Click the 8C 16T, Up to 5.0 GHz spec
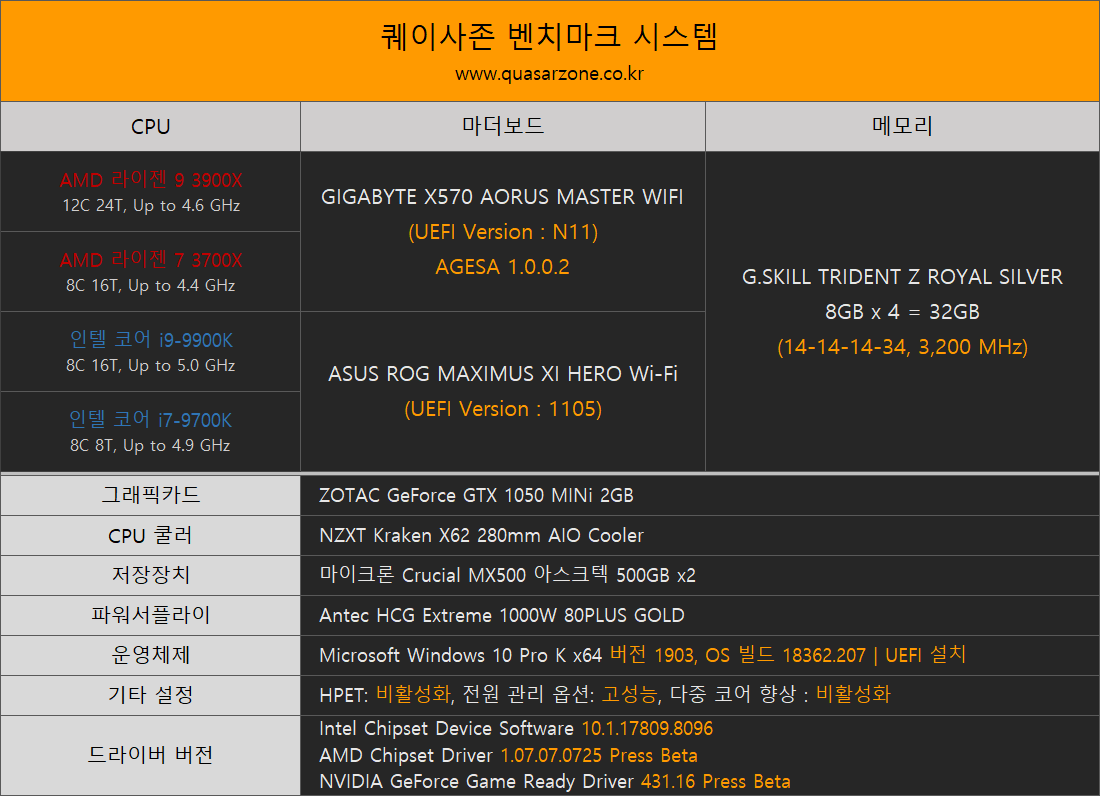 coord(151,365)
